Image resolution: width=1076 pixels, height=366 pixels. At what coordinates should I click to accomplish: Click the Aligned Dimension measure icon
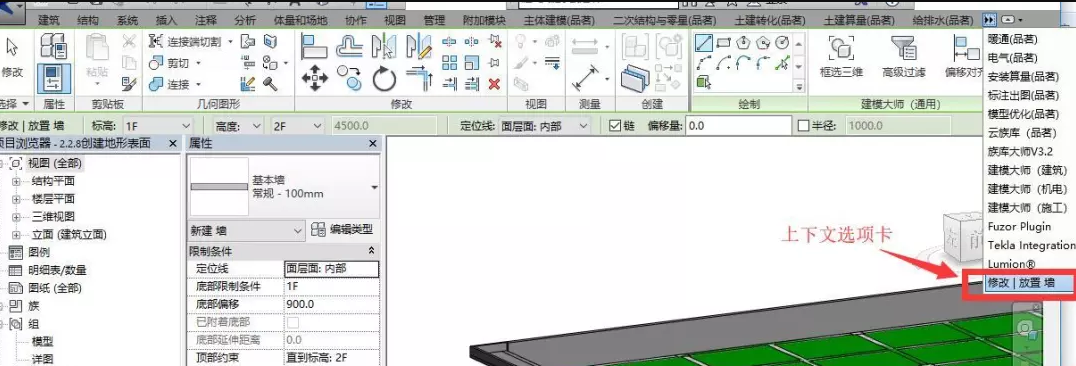click(585, 78)
